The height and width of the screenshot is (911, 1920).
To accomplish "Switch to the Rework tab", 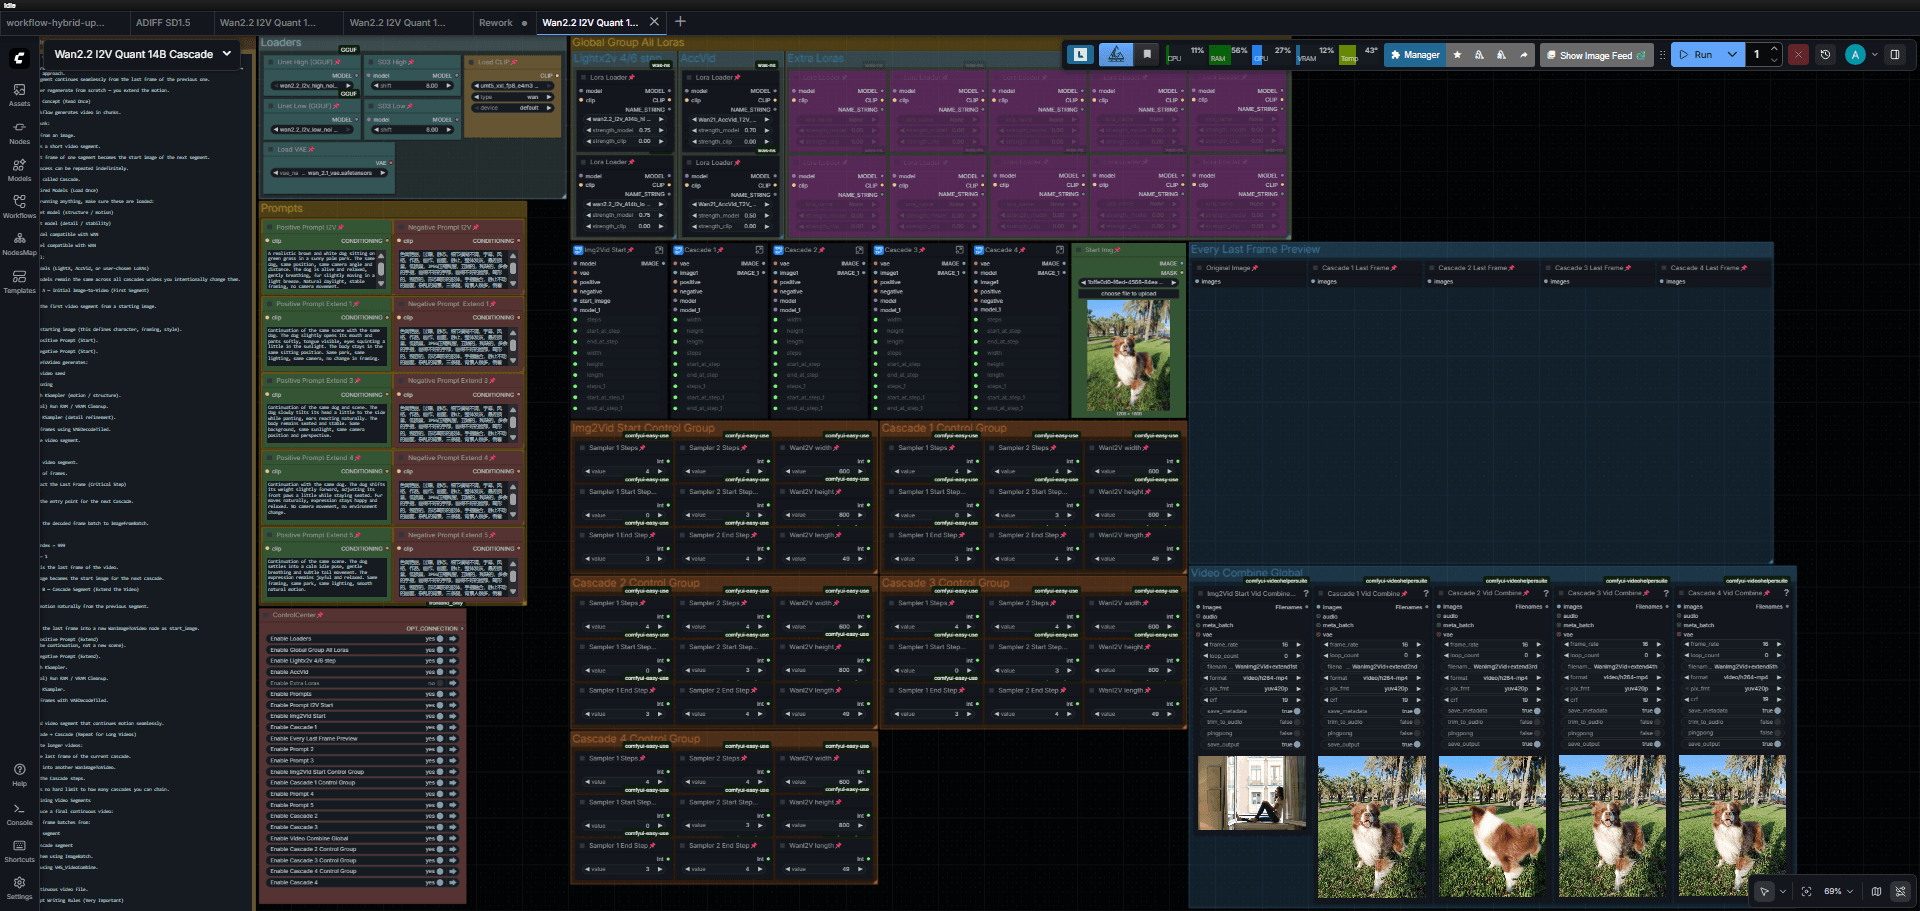I will (x=495, y=22).
